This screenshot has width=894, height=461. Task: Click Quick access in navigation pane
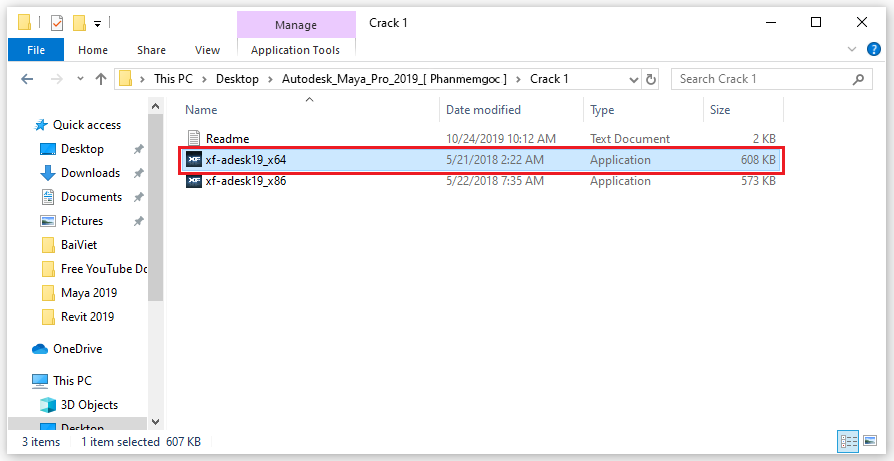coord(87,125)
